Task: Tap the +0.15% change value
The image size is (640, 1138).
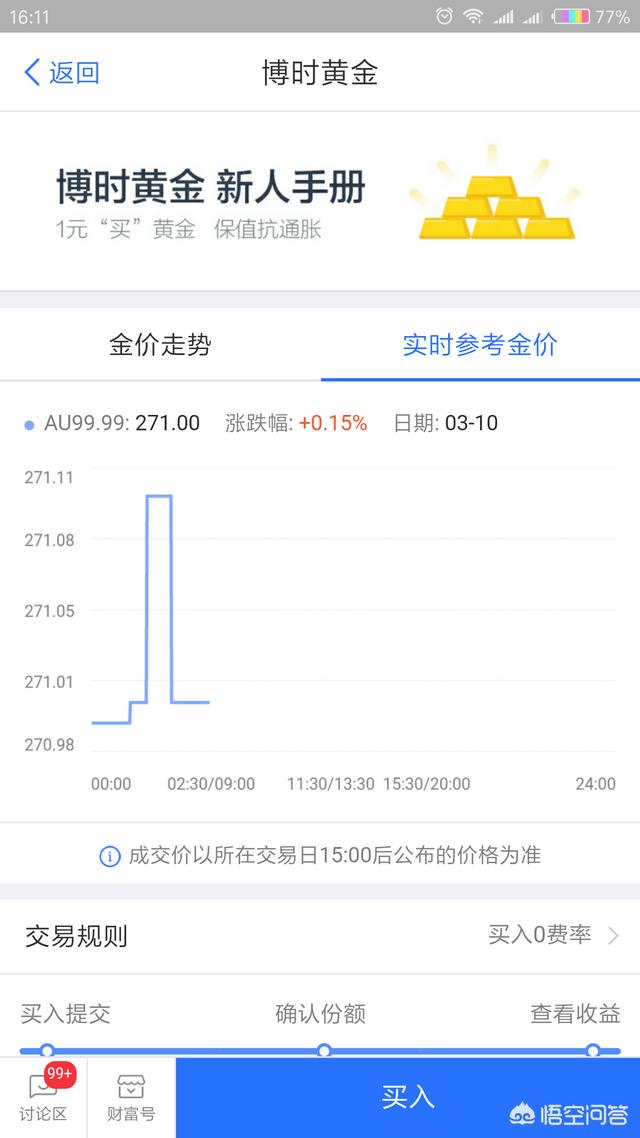Action: pyautogui.click(x=333, y=423)
